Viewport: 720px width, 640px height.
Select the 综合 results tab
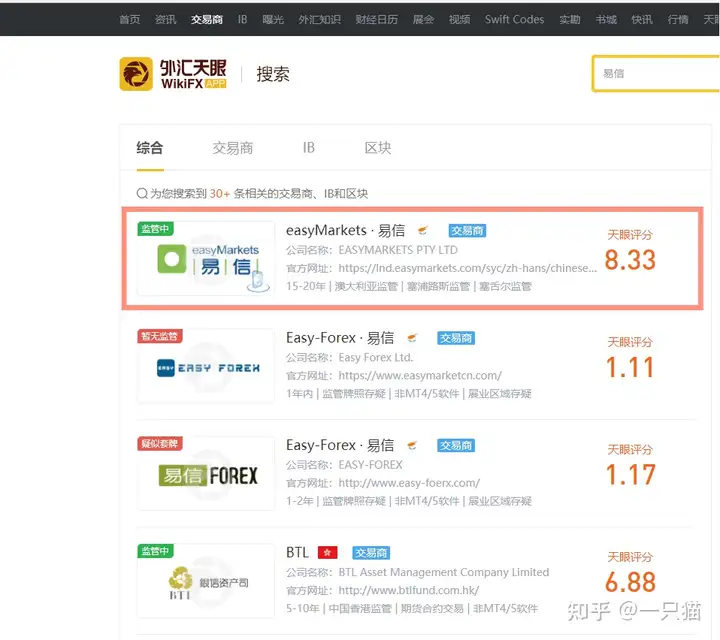[x=150, y=148]
